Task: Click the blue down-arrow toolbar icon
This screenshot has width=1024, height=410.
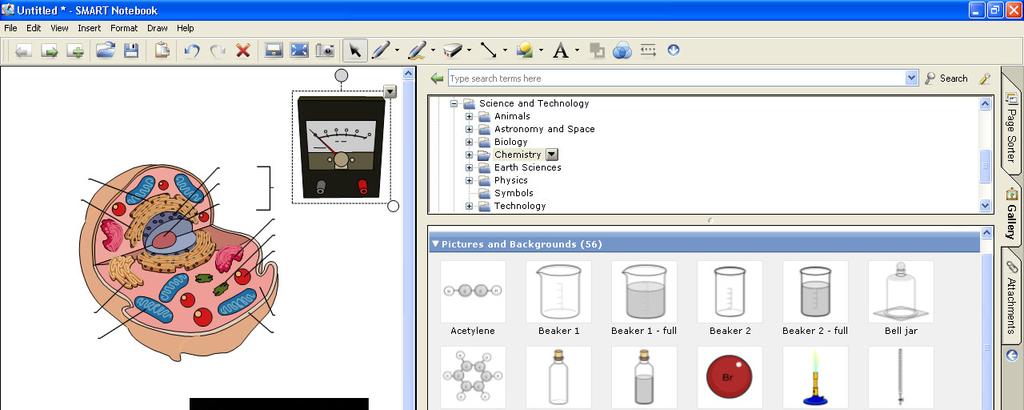Action: pos(673,50)
